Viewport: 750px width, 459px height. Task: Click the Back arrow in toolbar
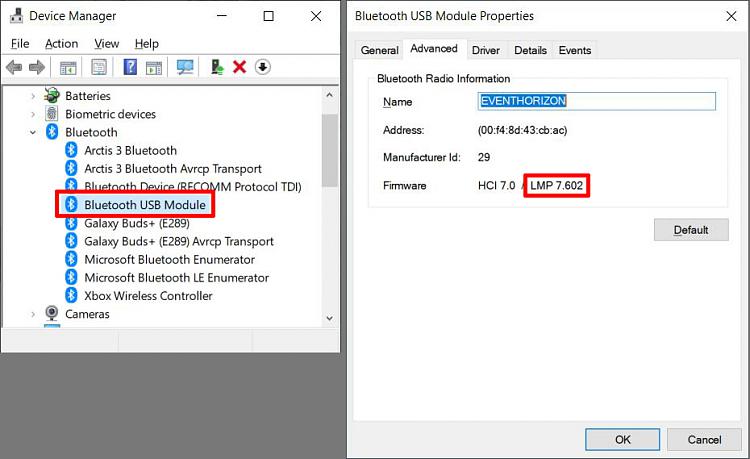[x=14, y=67]
